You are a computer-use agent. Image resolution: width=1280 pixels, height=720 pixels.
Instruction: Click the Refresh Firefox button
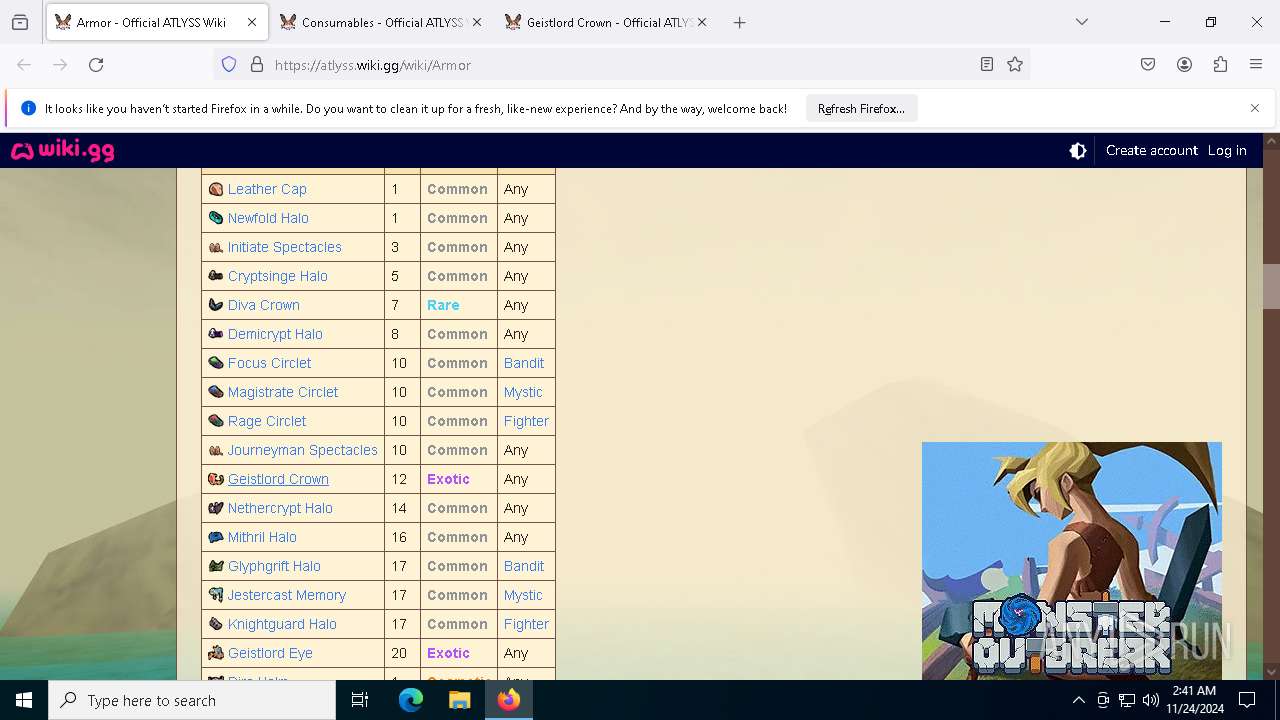tap(861, 109)
